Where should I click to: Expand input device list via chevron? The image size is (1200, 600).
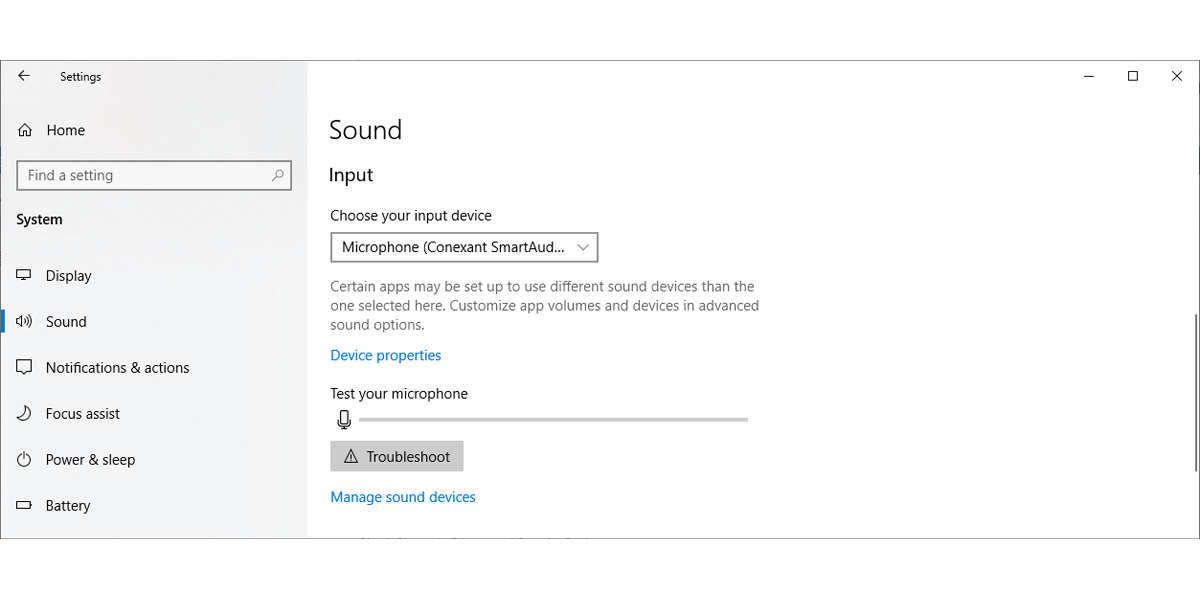click(584, 247)
